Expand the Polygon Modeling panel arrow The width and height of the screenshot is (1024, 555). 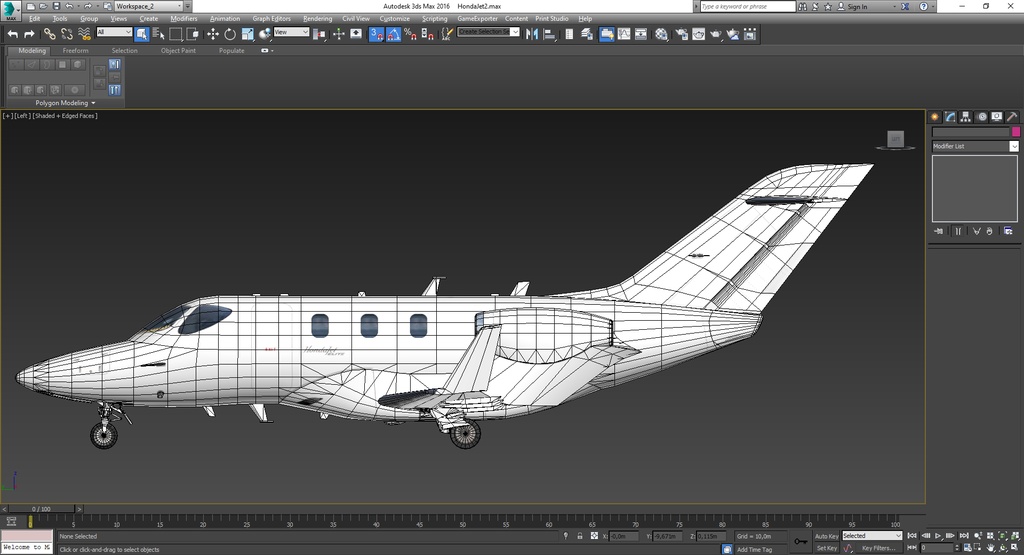point(93,103)
